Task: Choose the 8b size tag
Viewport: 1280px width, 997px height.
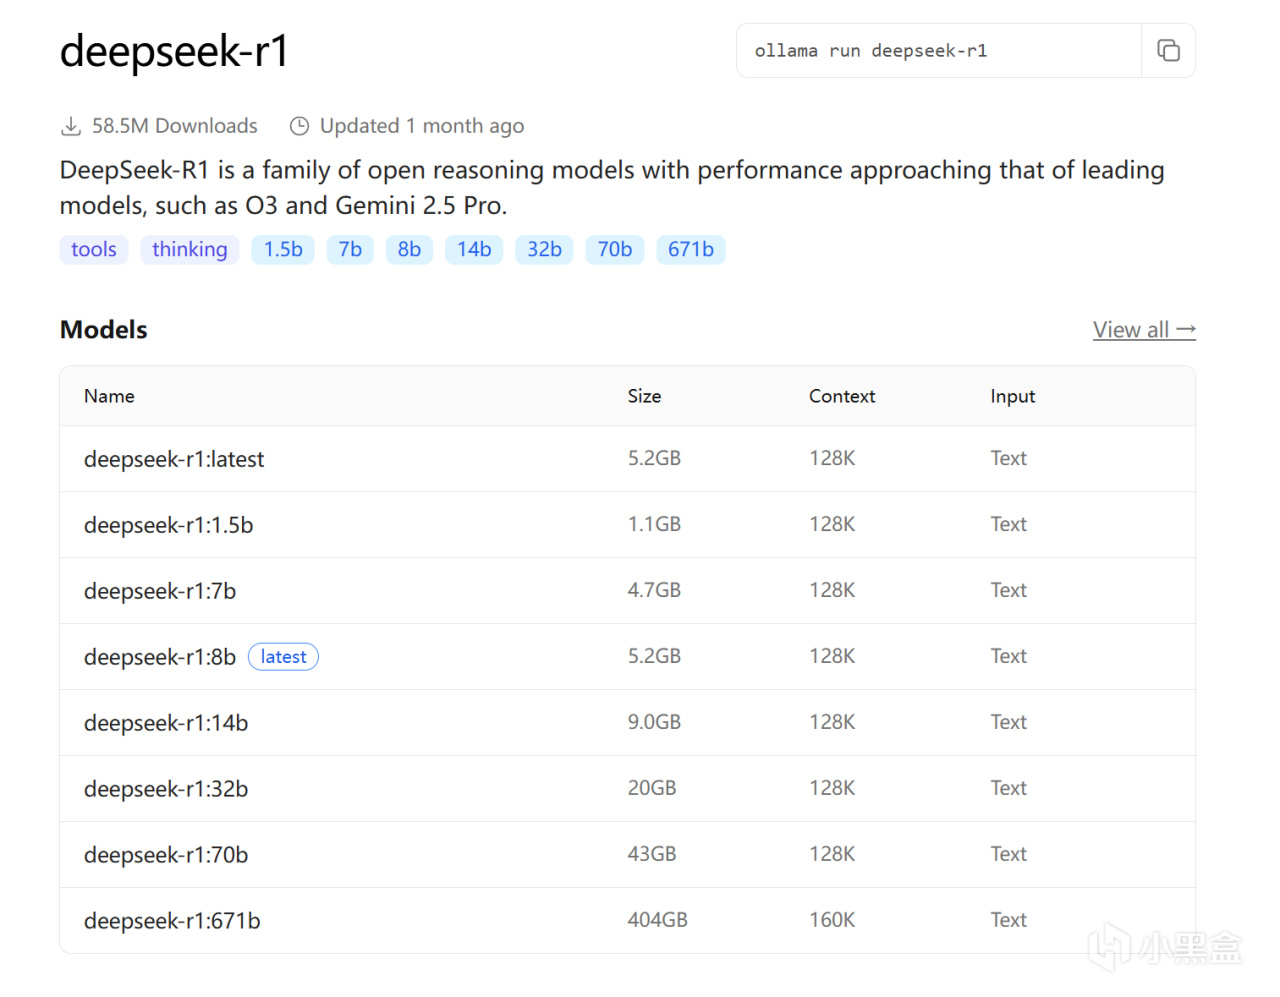Action: [409, 249]
